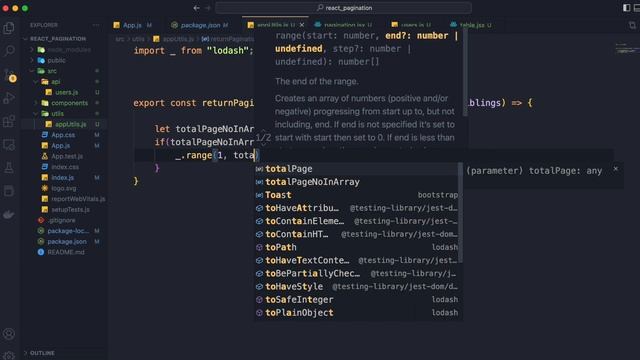Screen dimensions: 640x360
Task: Expand the OUTLINE section
Action: click(42, 353)
